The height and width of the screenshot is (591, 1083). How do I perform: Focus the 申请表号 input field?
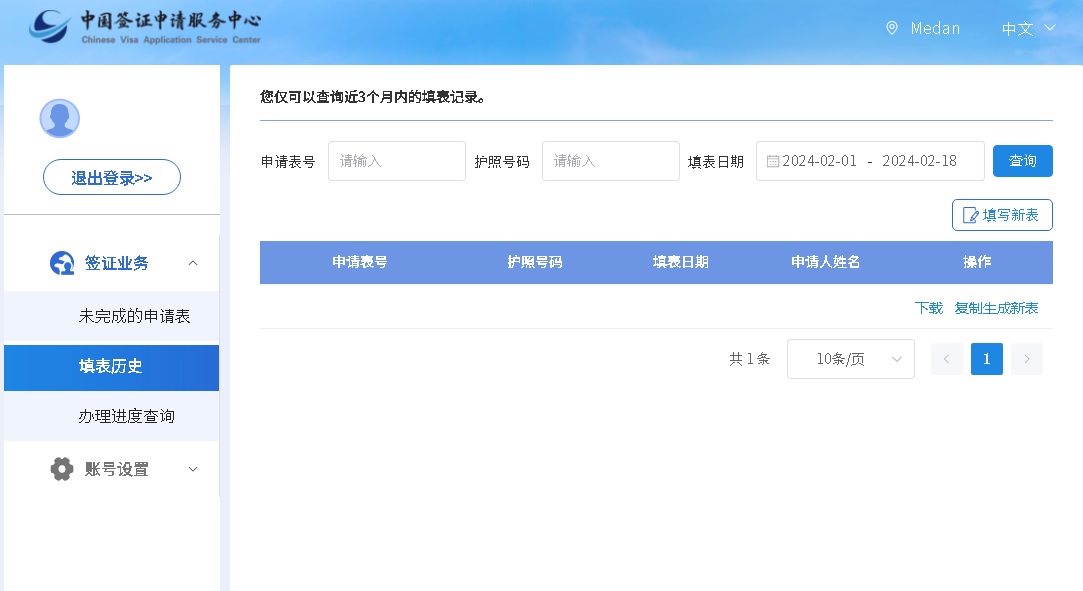(x=396, y=161)
